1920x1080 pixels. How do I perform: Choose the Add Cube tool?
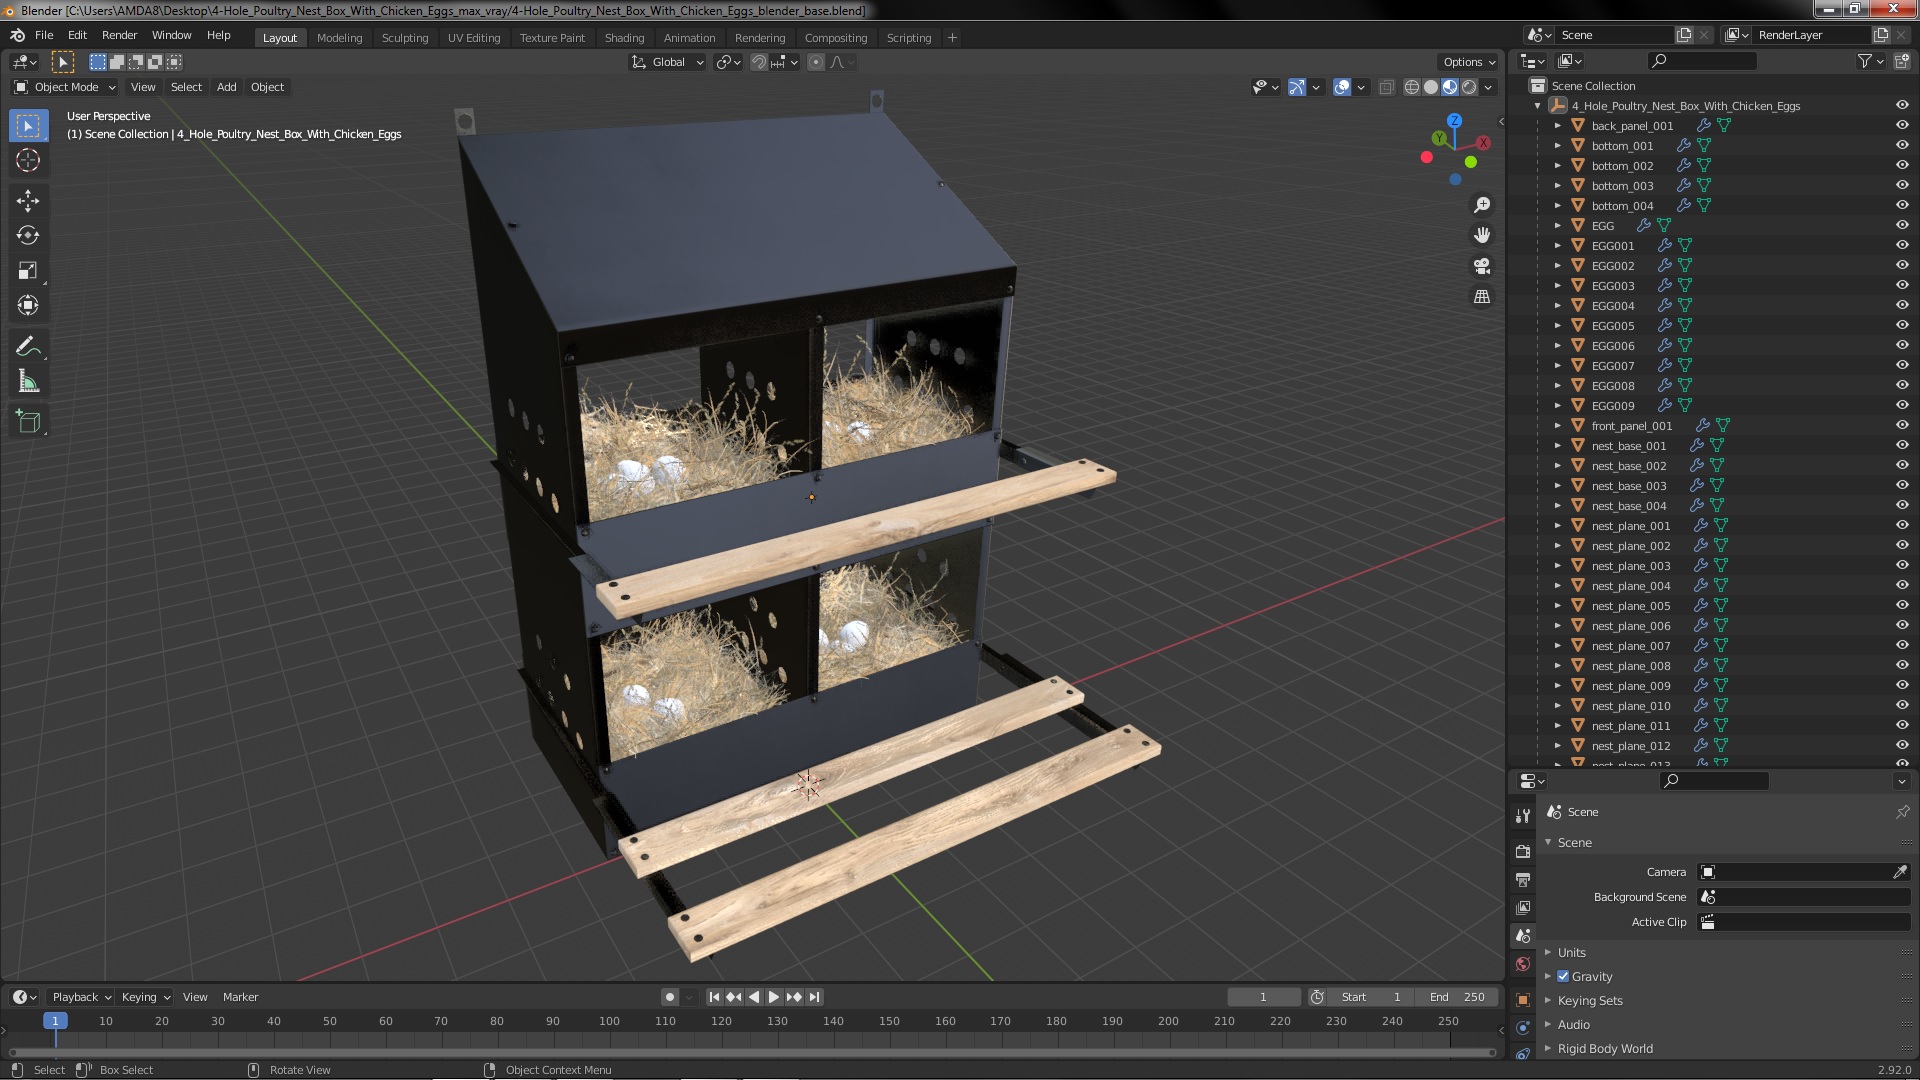(x=28, y=422)
